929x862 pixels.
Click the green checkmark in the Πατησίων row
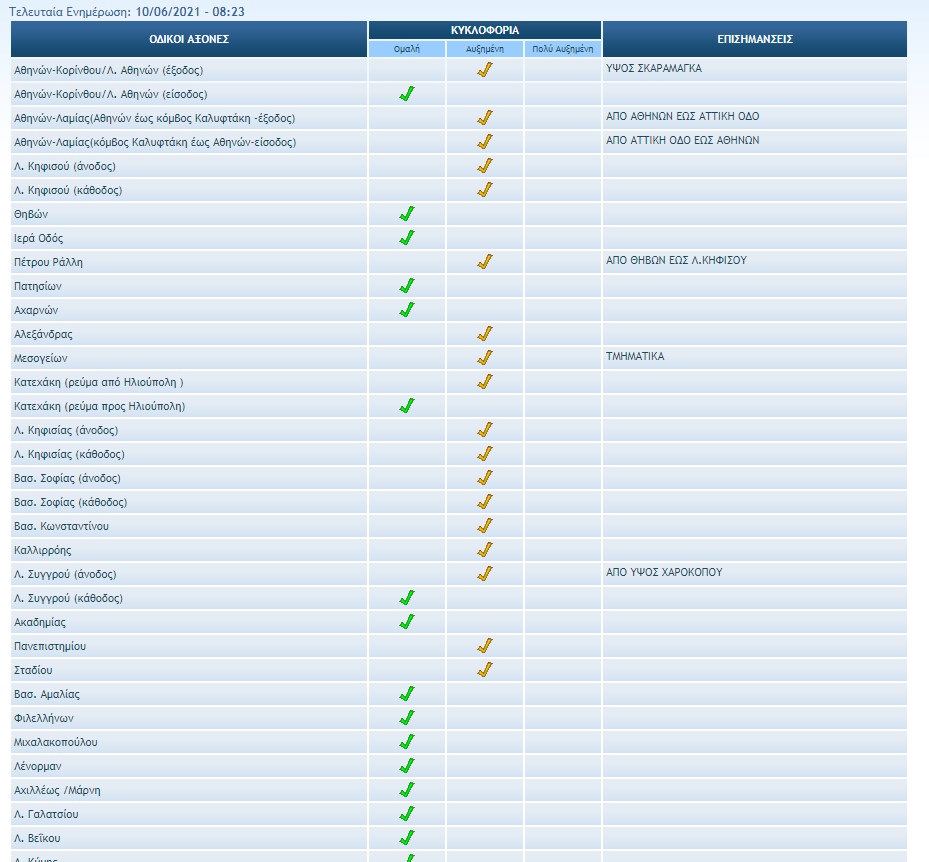click(x=407, y=286)
